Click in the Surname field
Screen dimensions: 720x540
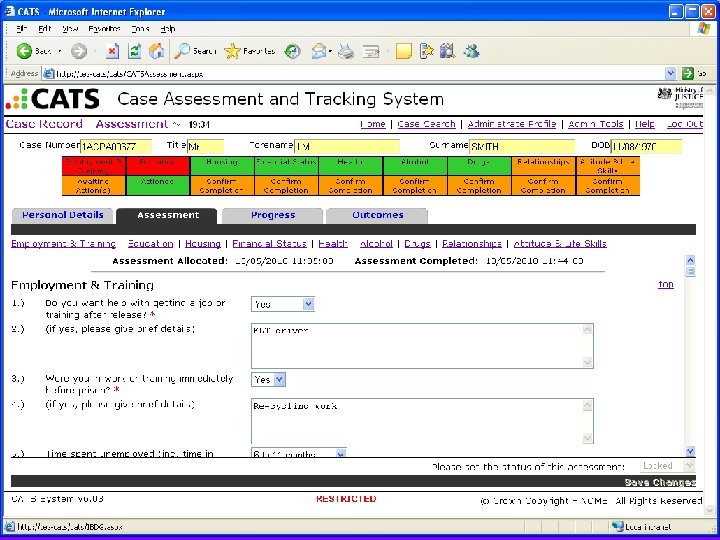522,146
